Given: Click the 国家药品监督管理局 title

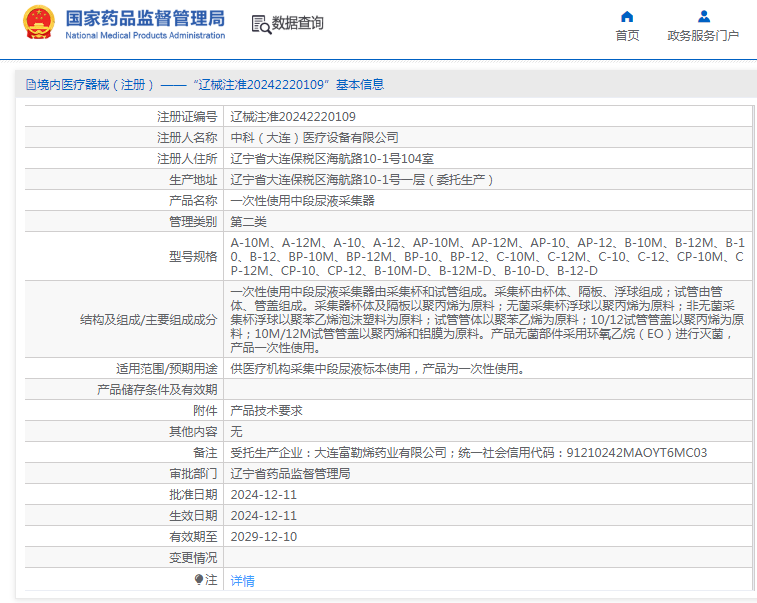Looking at the screenshot, I should (x=145, y=18).
